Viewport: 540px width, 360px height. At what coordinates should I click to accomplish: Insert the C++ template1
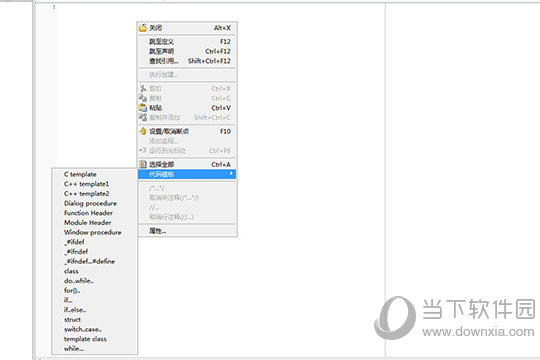[95, 184]
